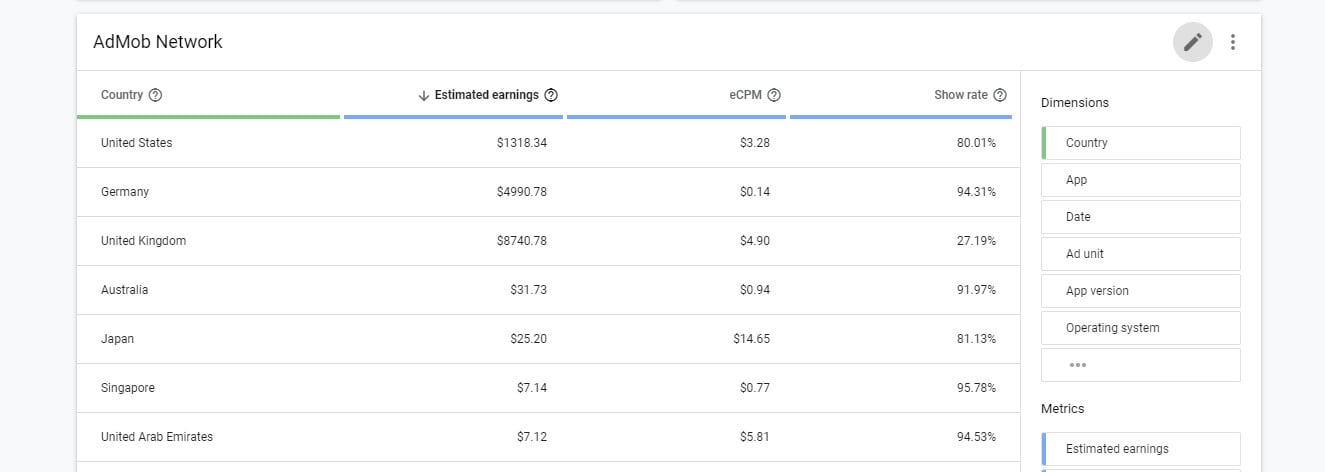Click the United States row

point(548,143)
